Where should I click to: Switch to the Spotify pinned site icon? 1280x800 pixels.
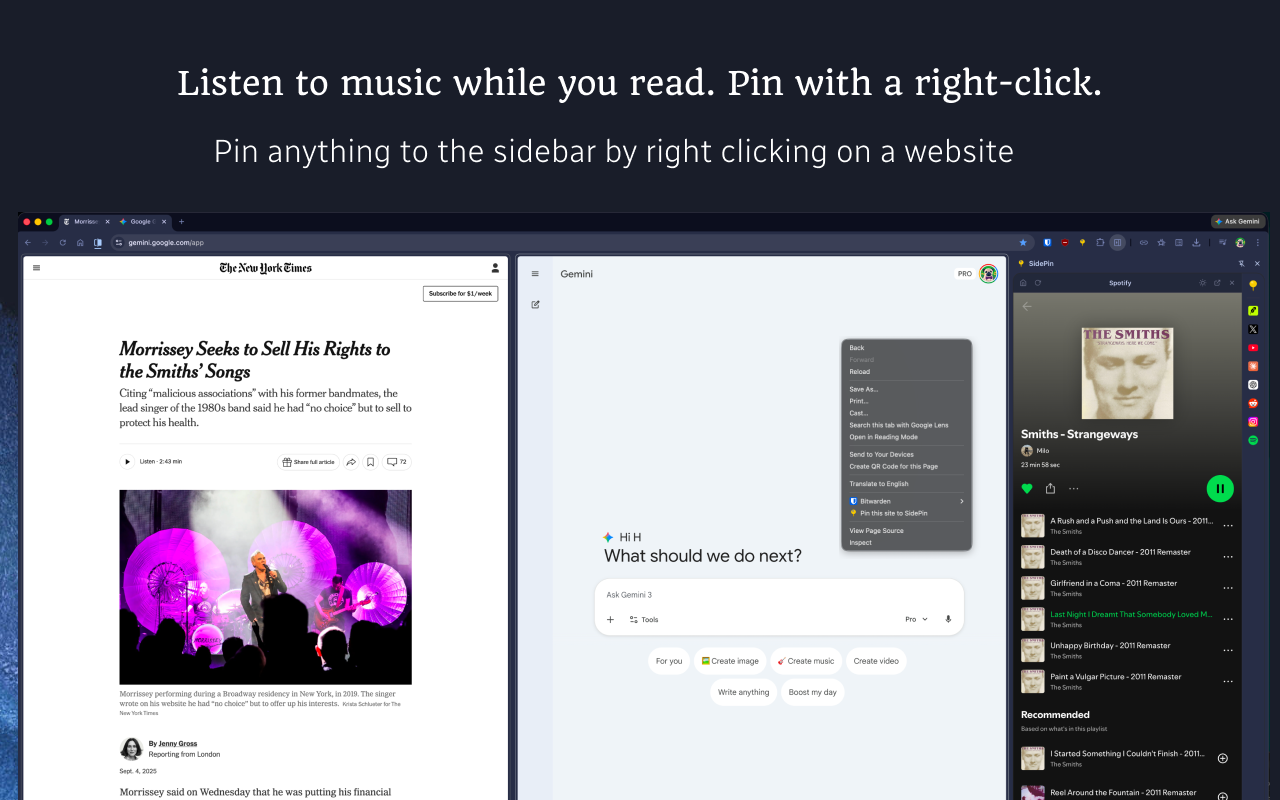(1253, 440)
